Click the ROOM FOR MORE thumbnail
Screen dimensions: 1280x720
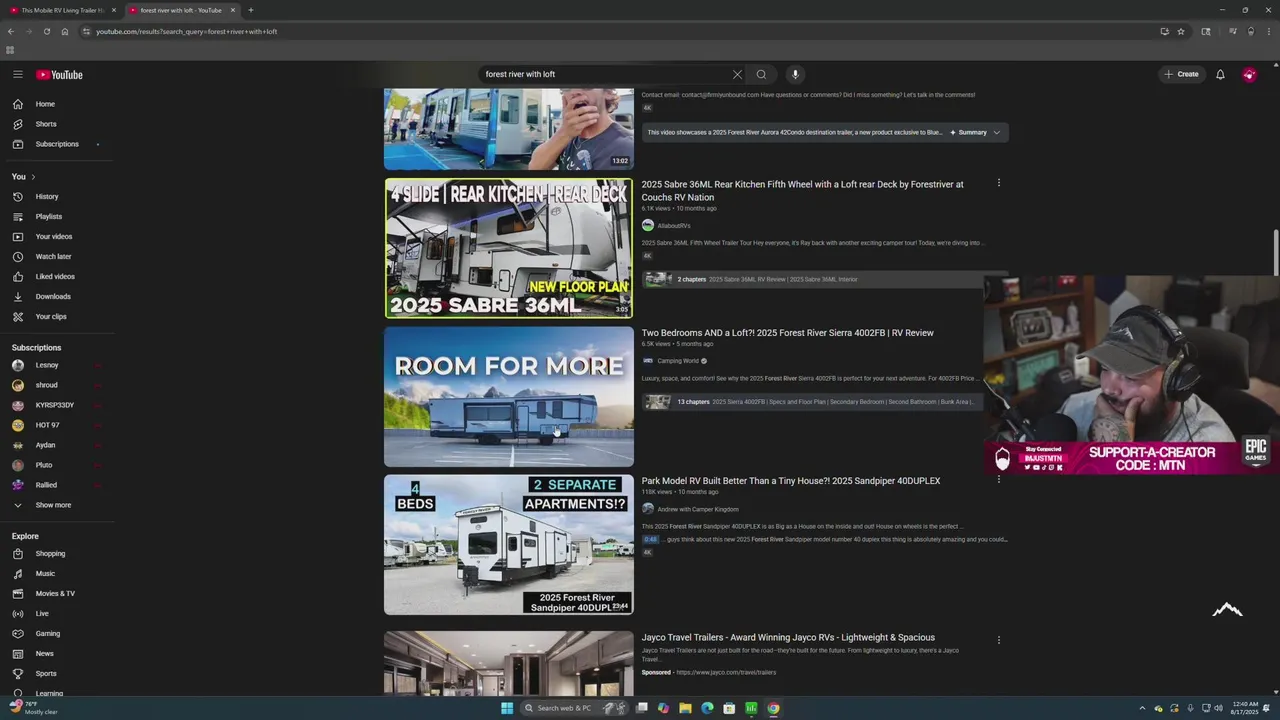pyautogui.click(x=509, y=397)
